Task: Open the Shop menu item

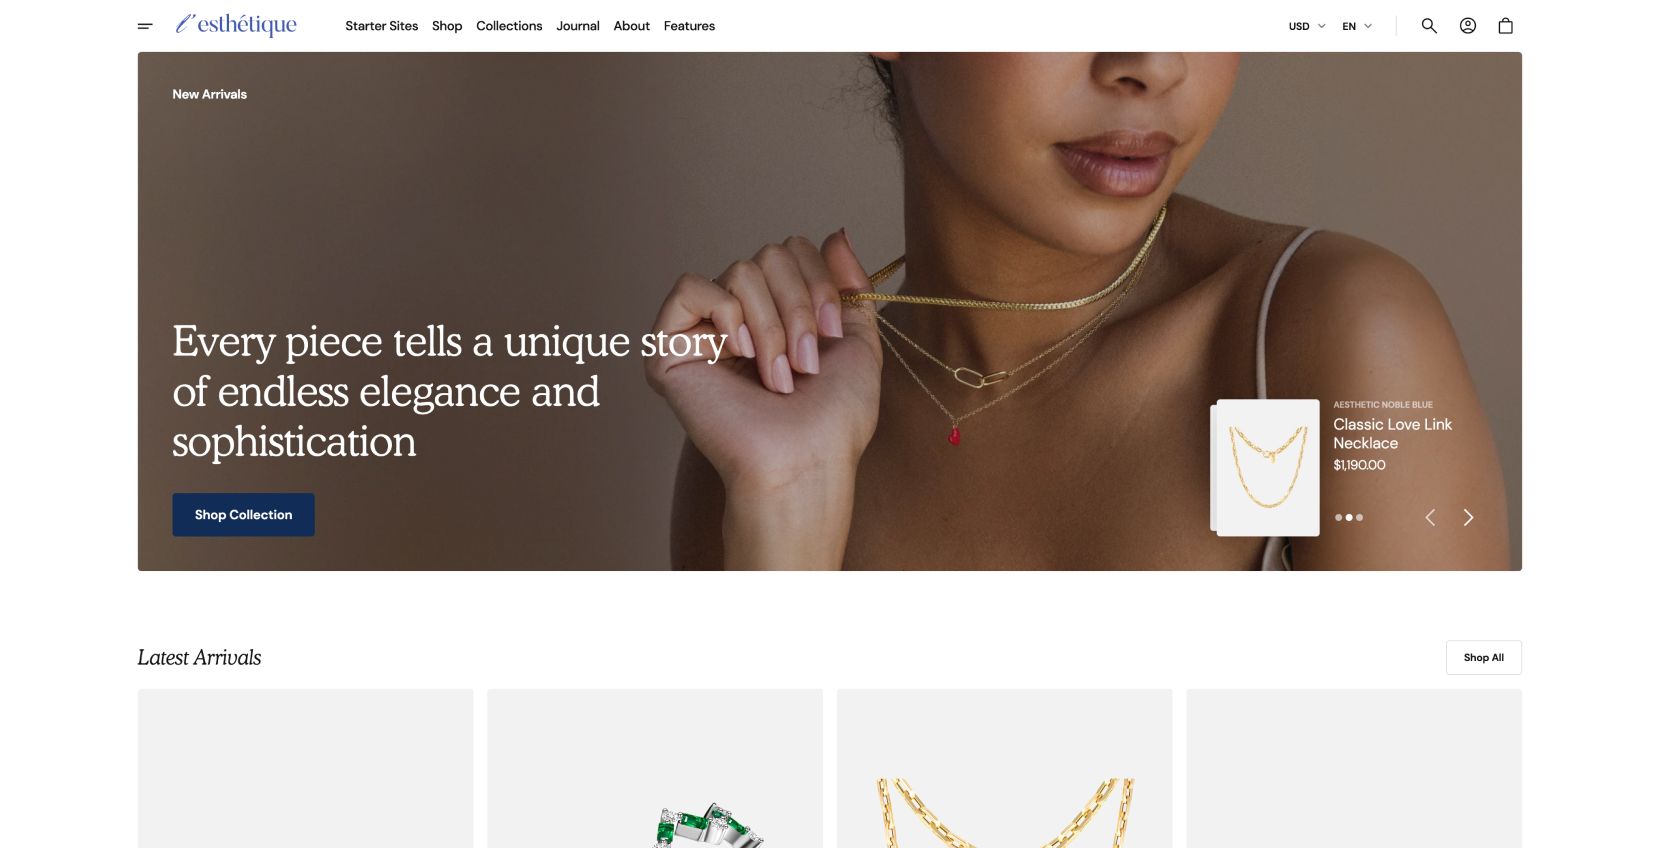Action: (447, 26)
